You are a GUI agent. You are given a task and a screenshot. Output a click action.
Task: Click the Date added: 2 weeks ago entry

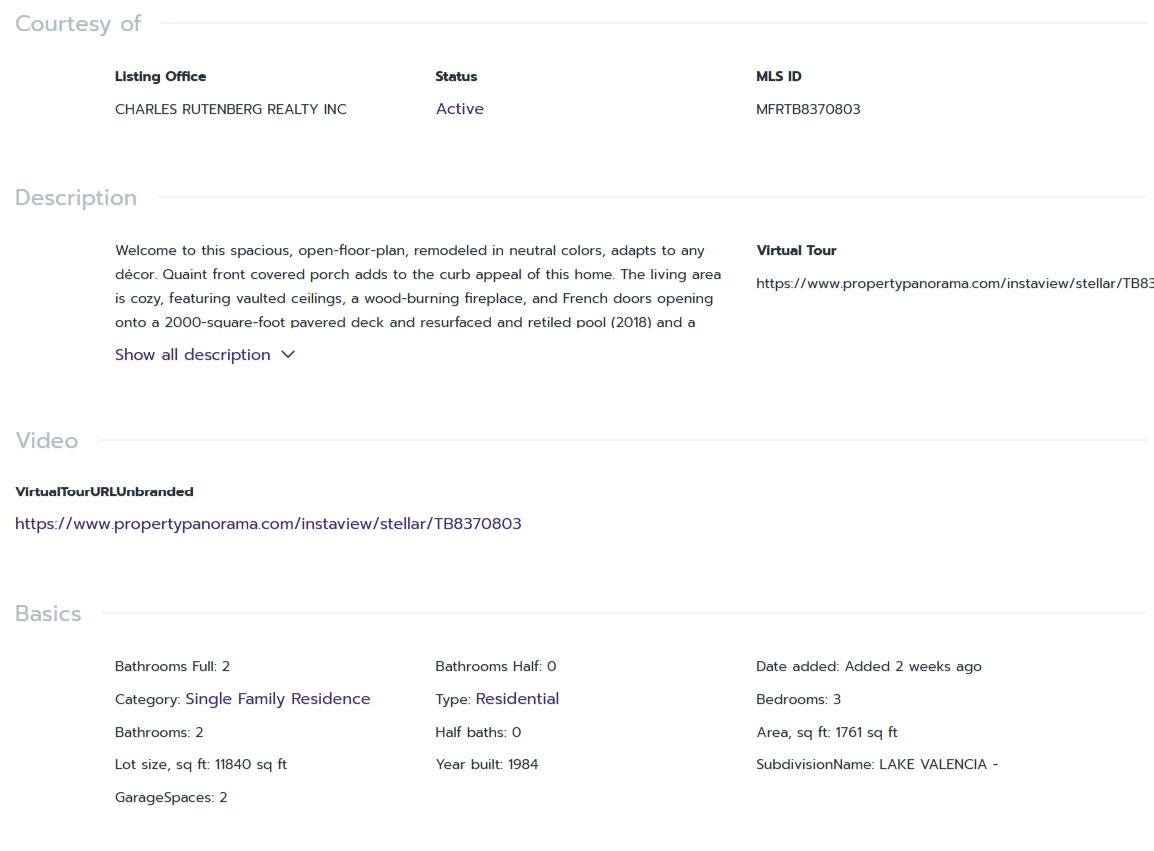pyautogui.click(x=868, y=667)
